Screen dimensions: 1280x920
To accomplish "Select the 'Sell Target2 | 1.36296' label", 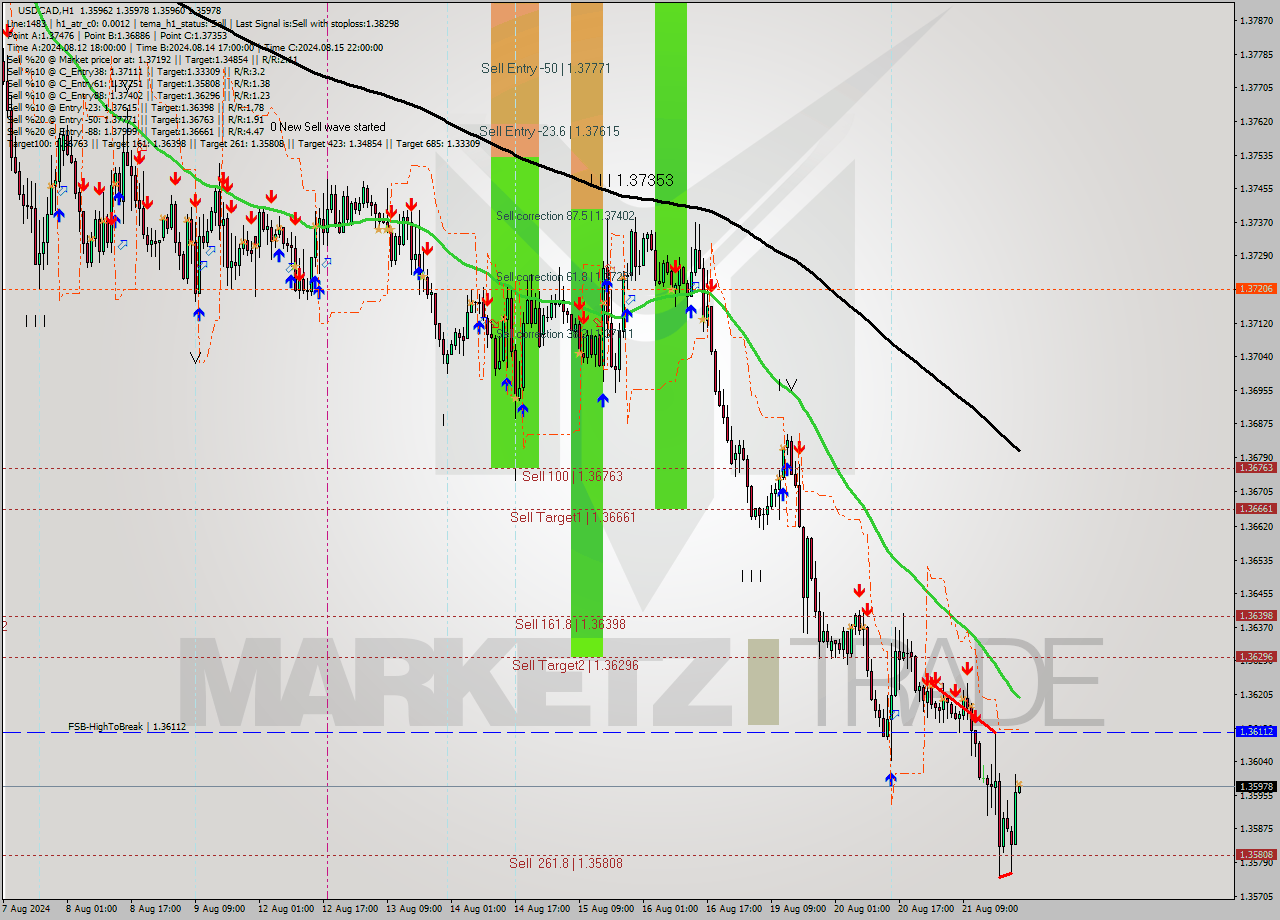I will [x=575, y=665].
